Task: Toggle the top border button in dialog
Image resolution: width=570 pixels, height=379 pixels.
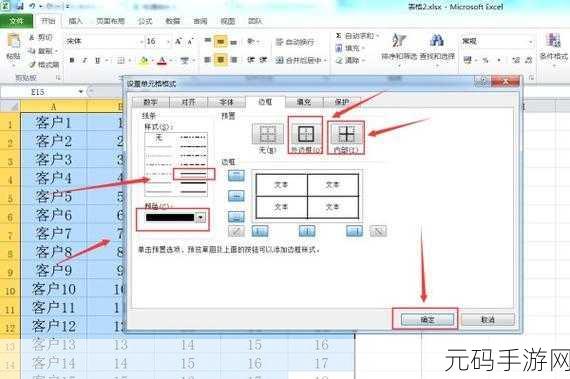Action: coord(236,176)
